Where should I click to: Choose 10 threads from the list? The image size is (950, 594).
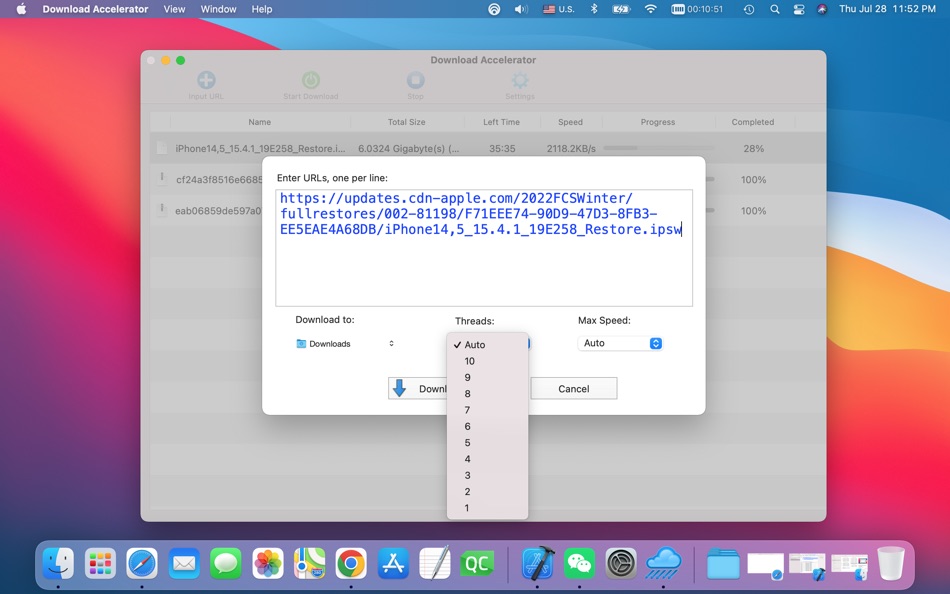point(487,361)
